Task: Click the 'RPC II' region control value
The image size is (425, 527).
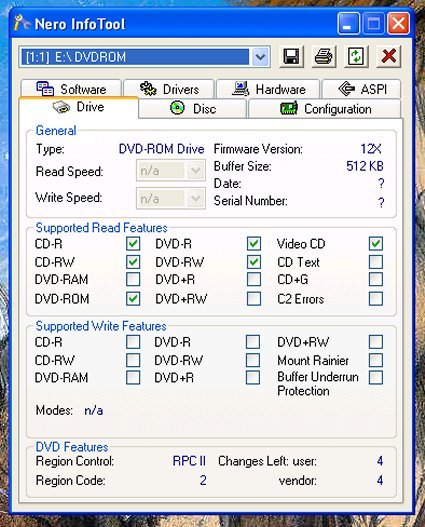Action: 189,461
